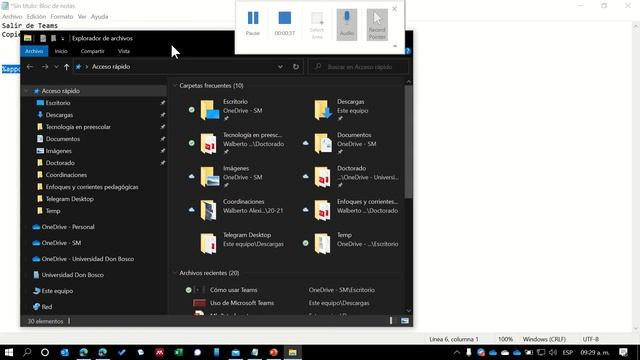Collapse the Archivos recientes group

[x=175, y=273]
